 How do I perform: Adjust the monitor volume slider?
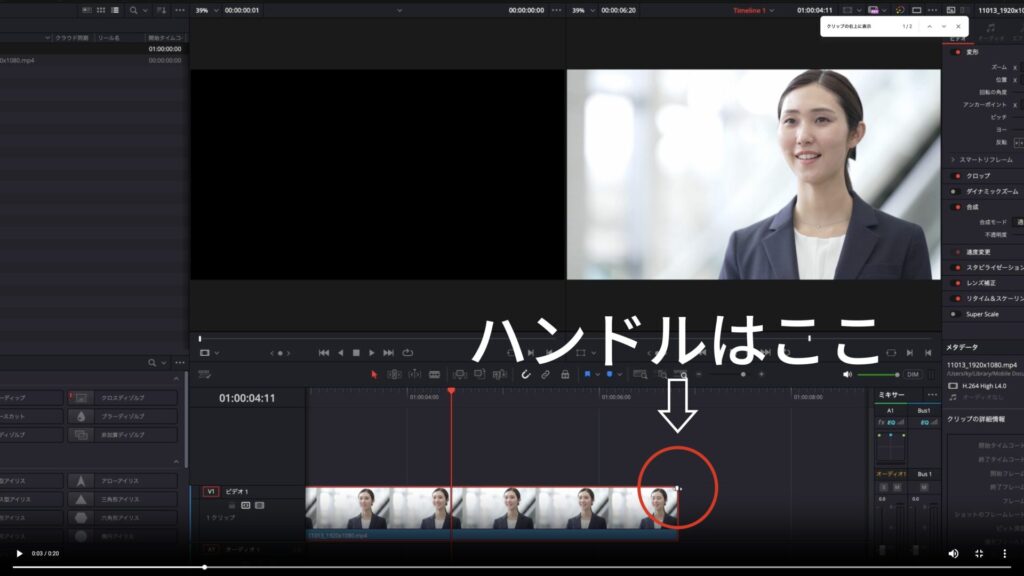click(x=878, y=375)
